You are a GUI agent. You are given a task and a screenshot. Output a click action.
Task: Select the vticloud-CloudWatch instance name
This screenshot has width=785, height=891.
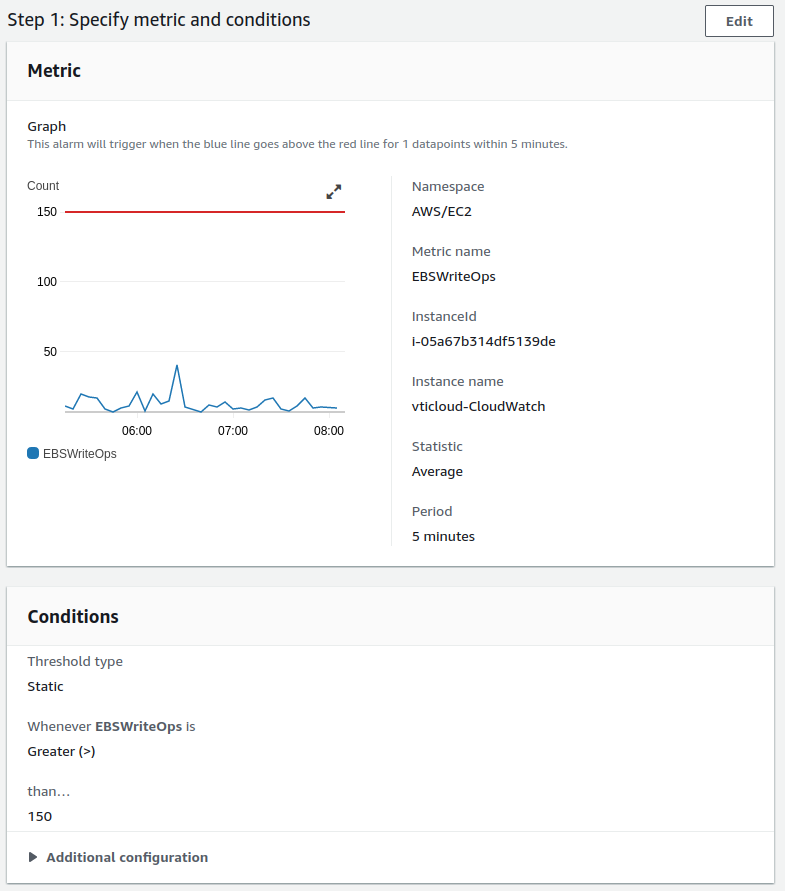click(479, 406)
